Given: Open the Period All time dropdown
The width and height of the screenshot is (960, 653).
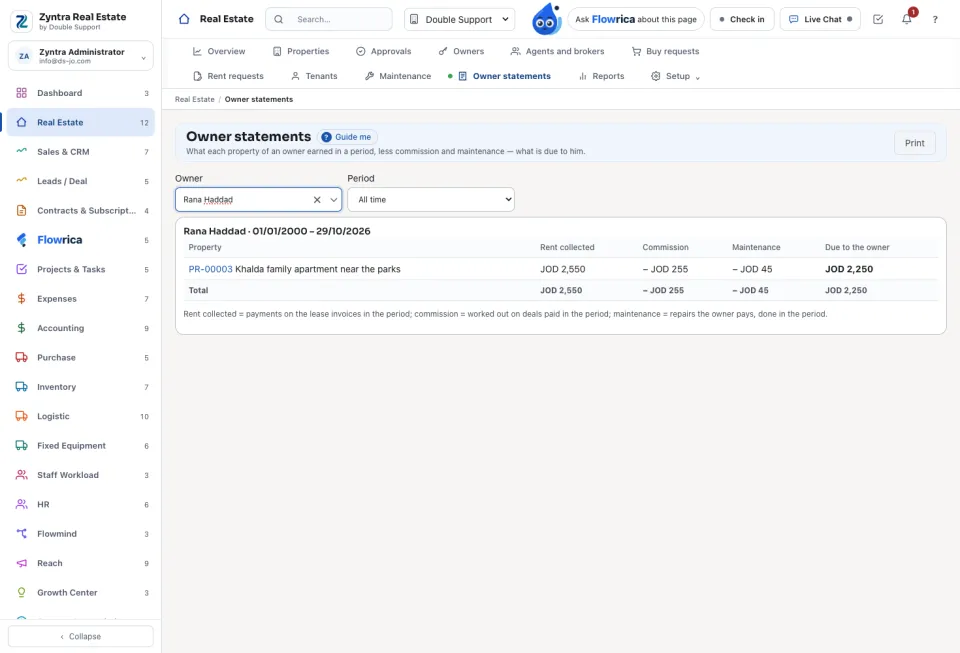Looking at the screenshot, I should pos(431,200).
